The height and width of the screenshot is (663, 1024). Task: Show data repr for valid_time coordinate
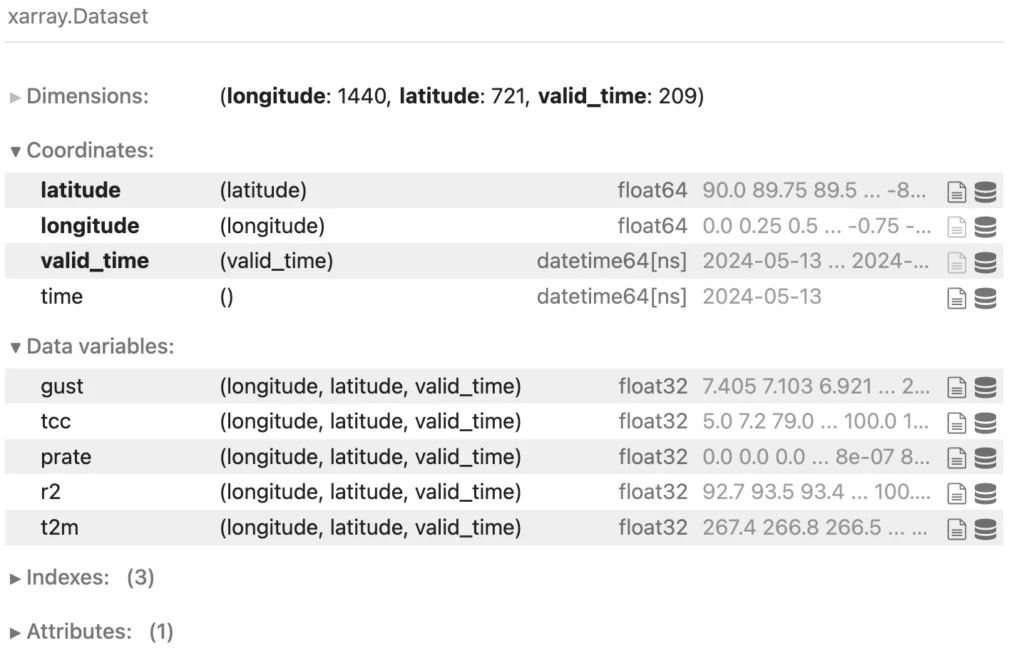tap(985, 262)
